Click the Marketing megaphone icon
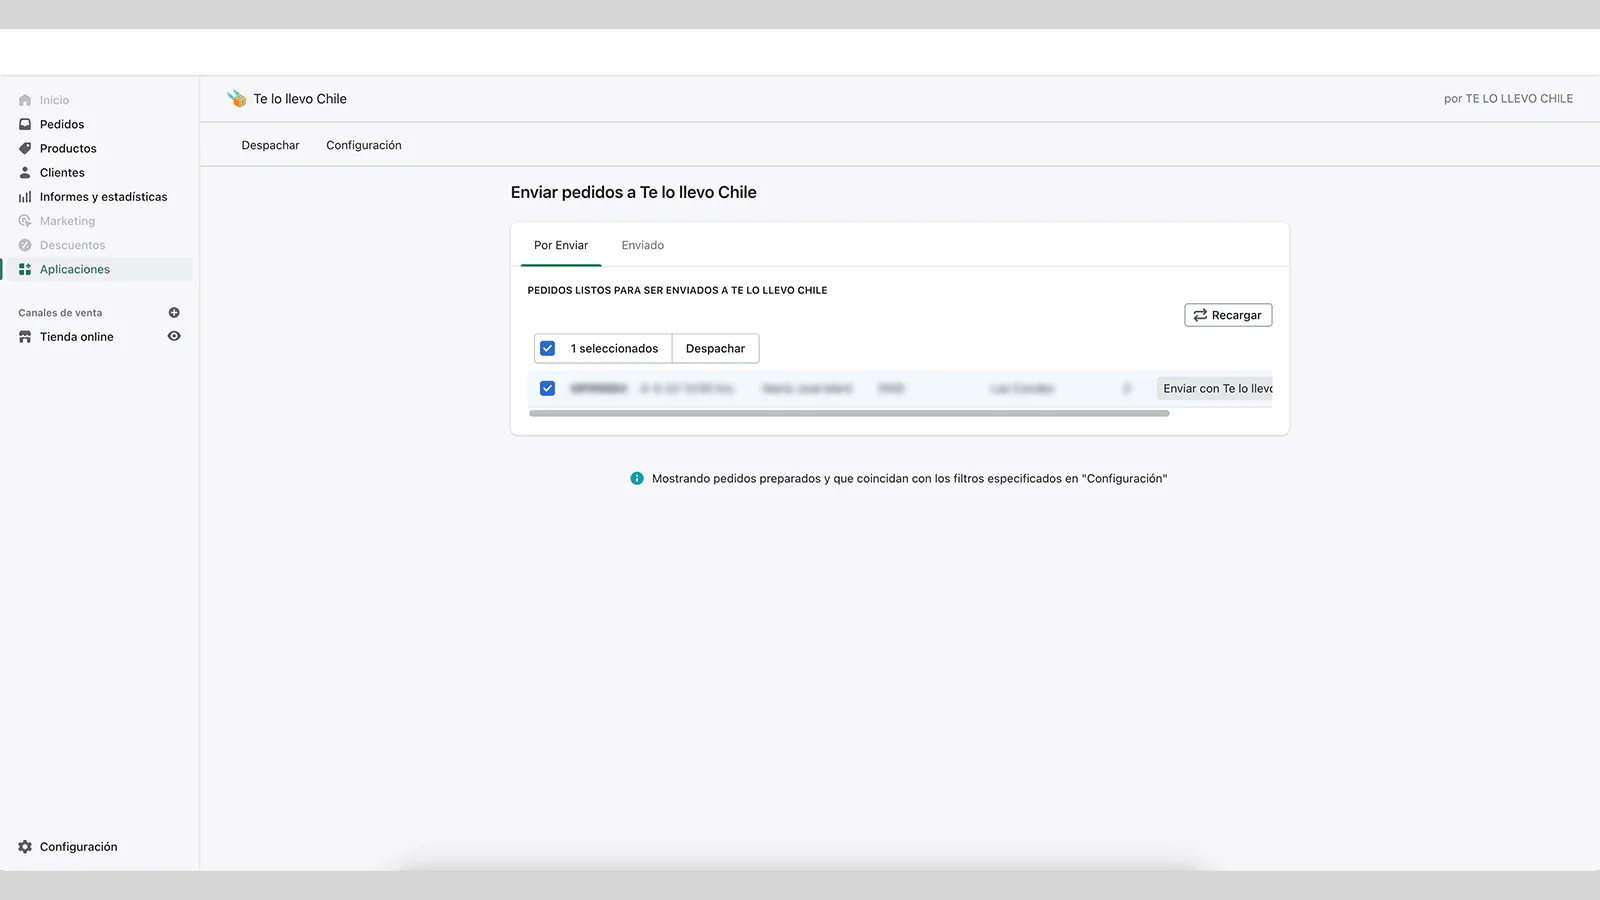 (x=25, y=221)
